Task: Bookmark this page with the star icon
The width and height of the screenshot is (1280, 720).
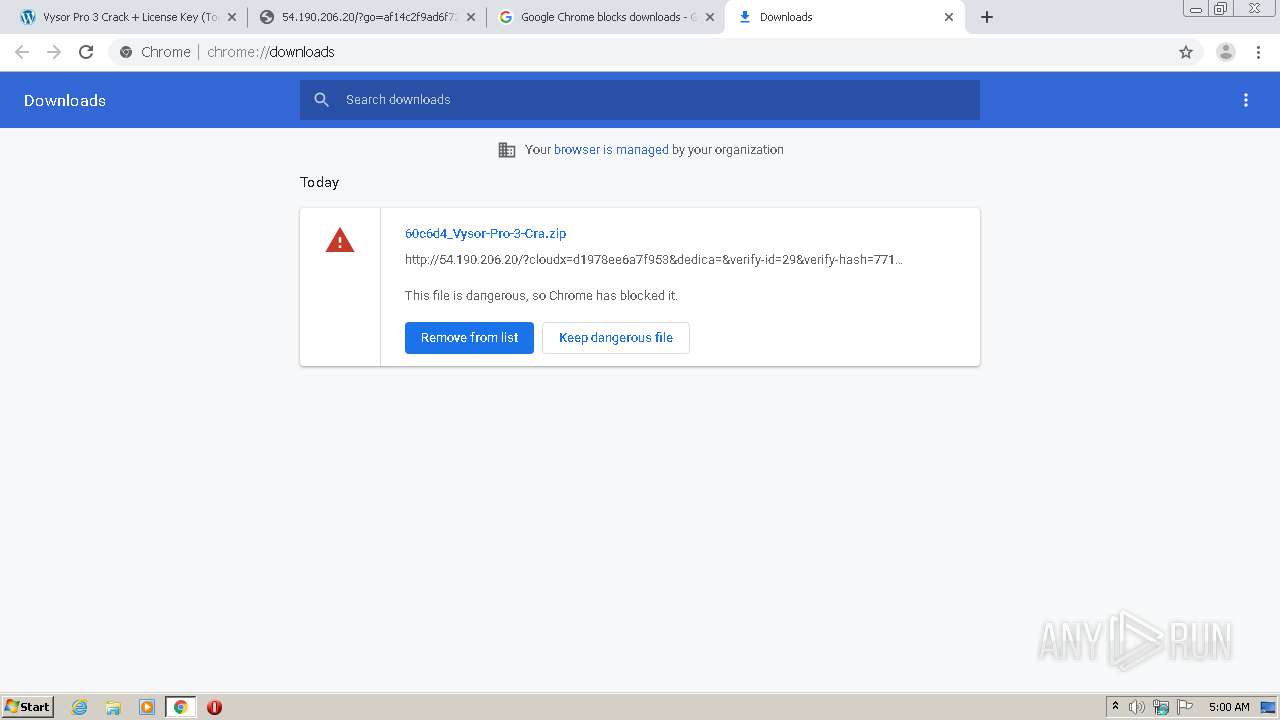Action: [x=1186, y=52]
